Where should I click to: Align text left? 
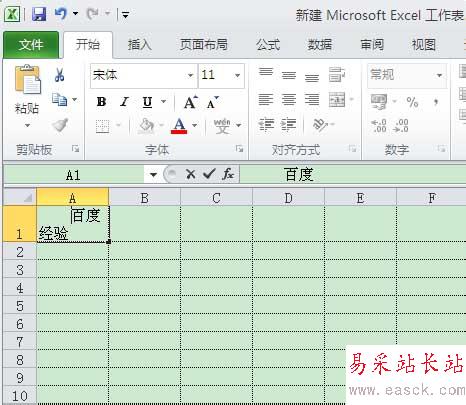pos(266,100)
